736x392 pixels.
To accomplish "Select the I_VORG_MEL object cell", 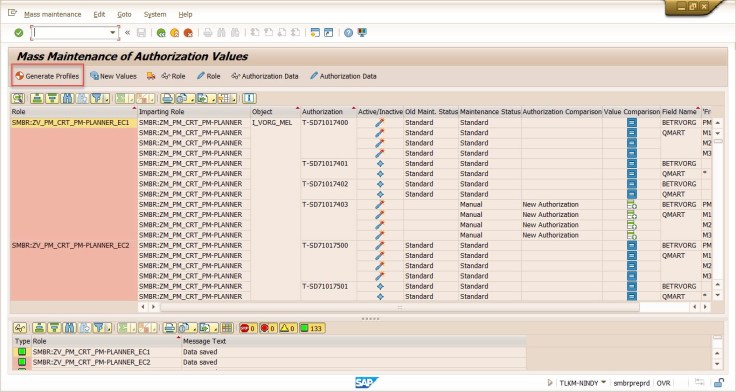I will [x=276, y=123].
